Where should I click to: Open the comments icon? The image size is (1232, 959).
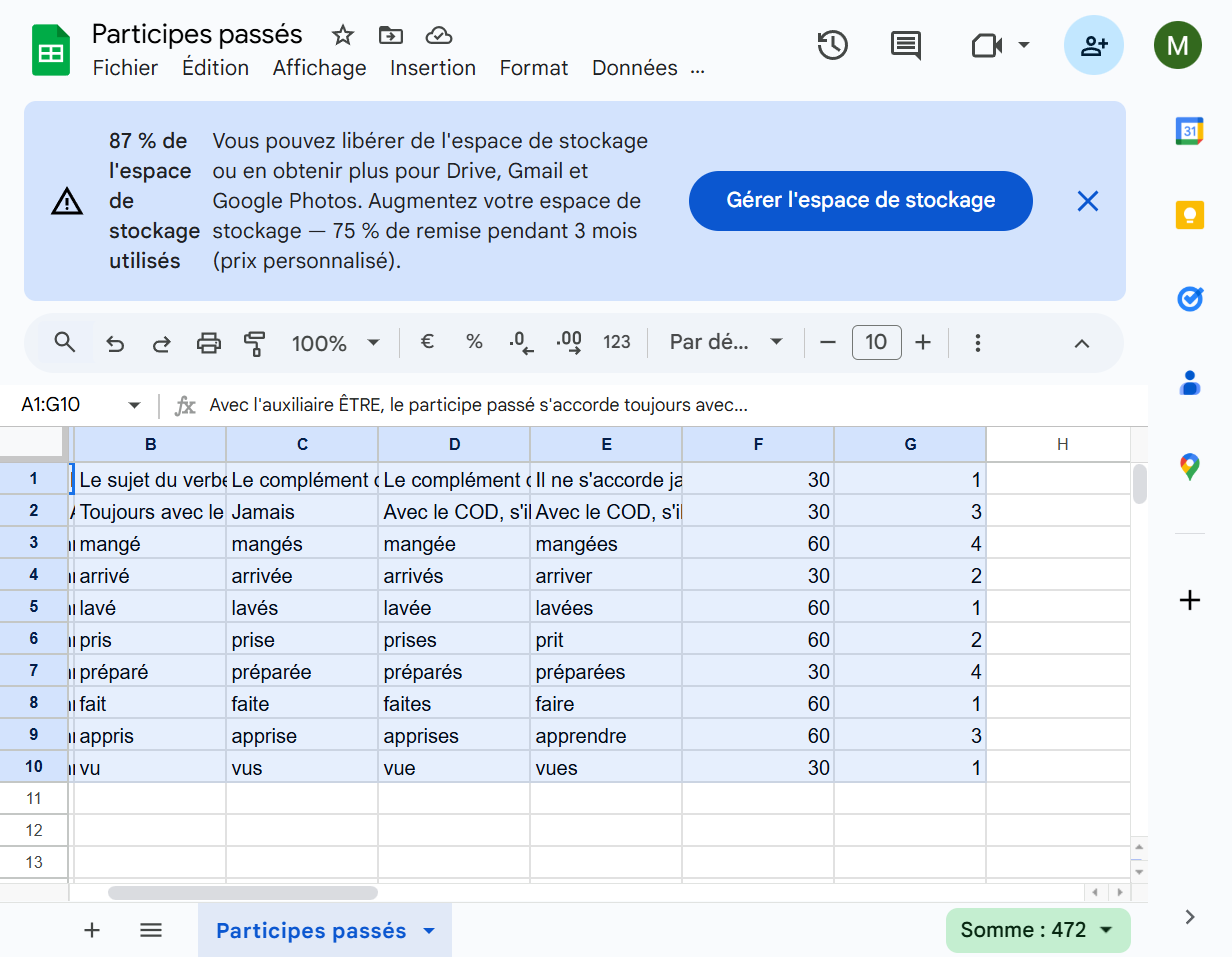point(906,45)
